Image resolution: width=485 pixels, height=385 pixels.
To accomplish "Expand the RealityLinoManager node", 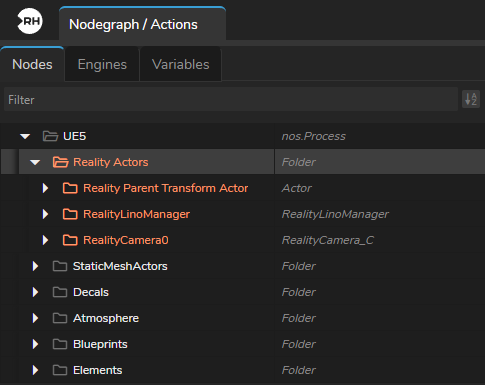I will tap(45, 214).
